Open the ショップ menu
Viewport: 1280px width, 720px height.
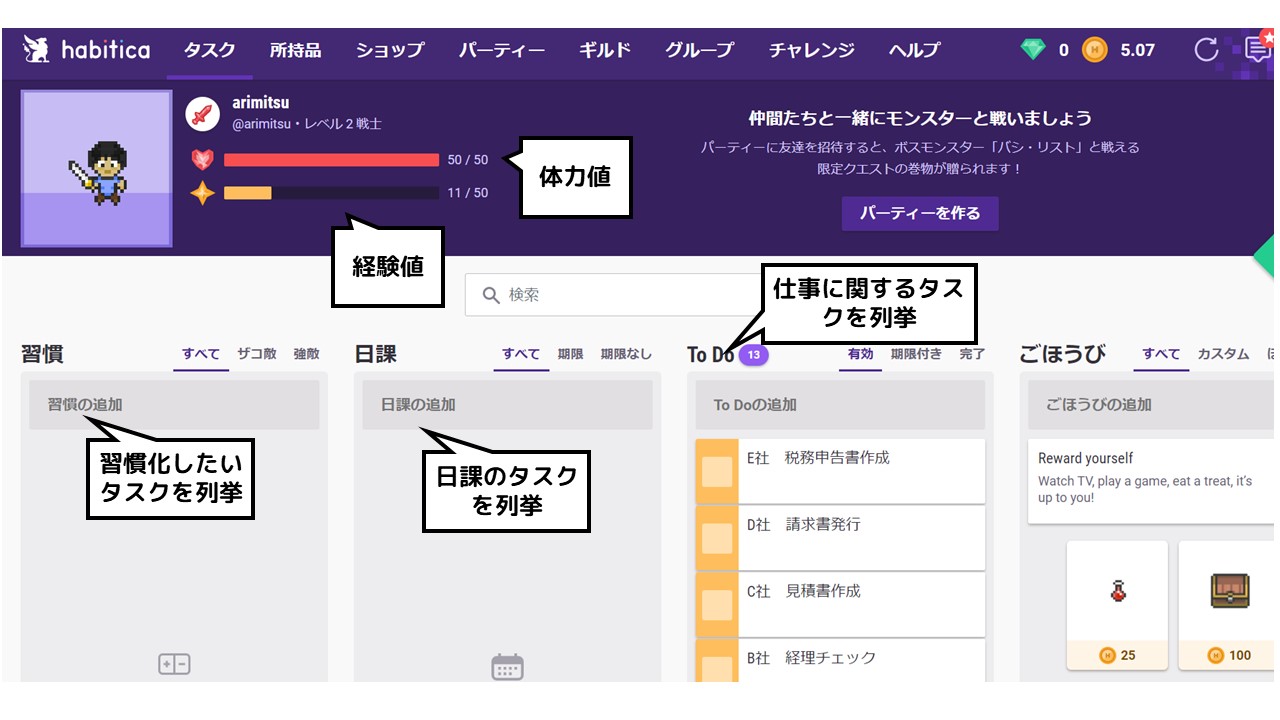[390, 50]
